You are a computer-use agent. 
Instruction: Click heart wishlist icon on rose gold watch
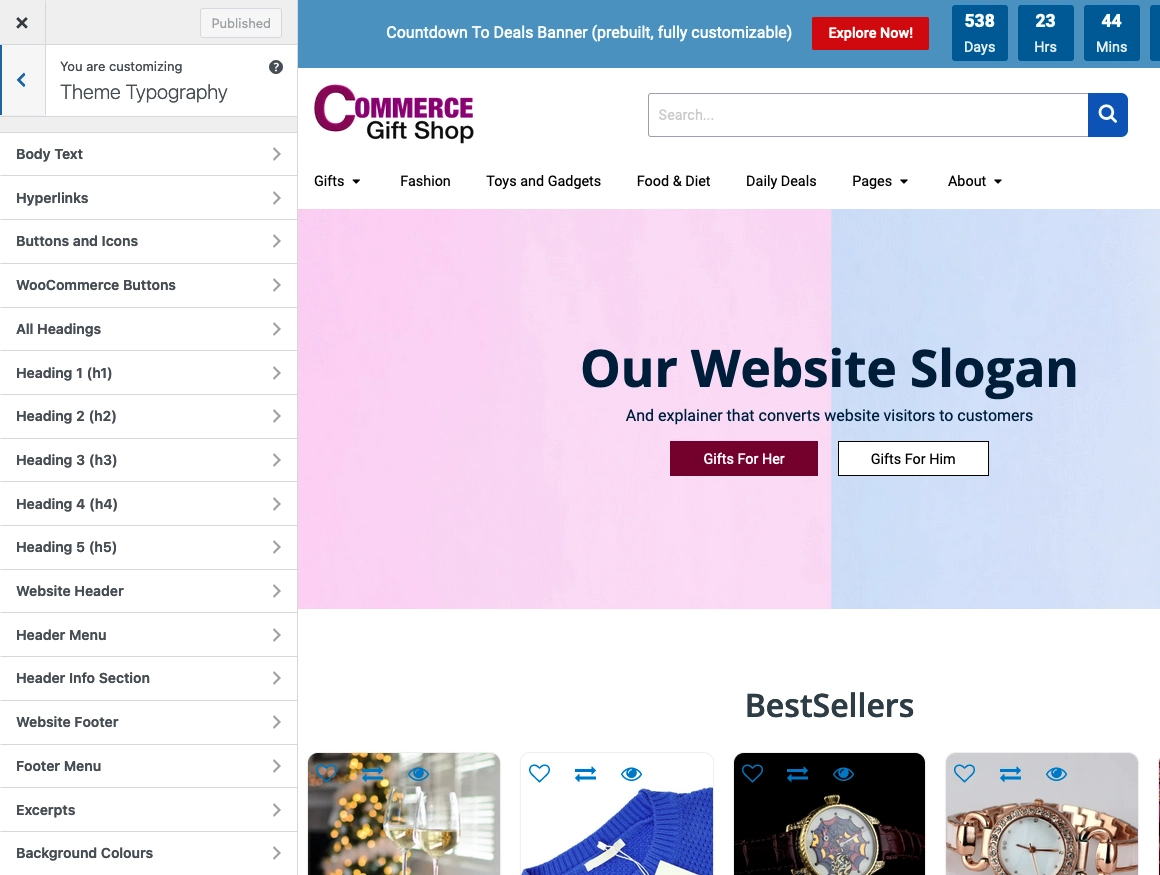(964, 774)
